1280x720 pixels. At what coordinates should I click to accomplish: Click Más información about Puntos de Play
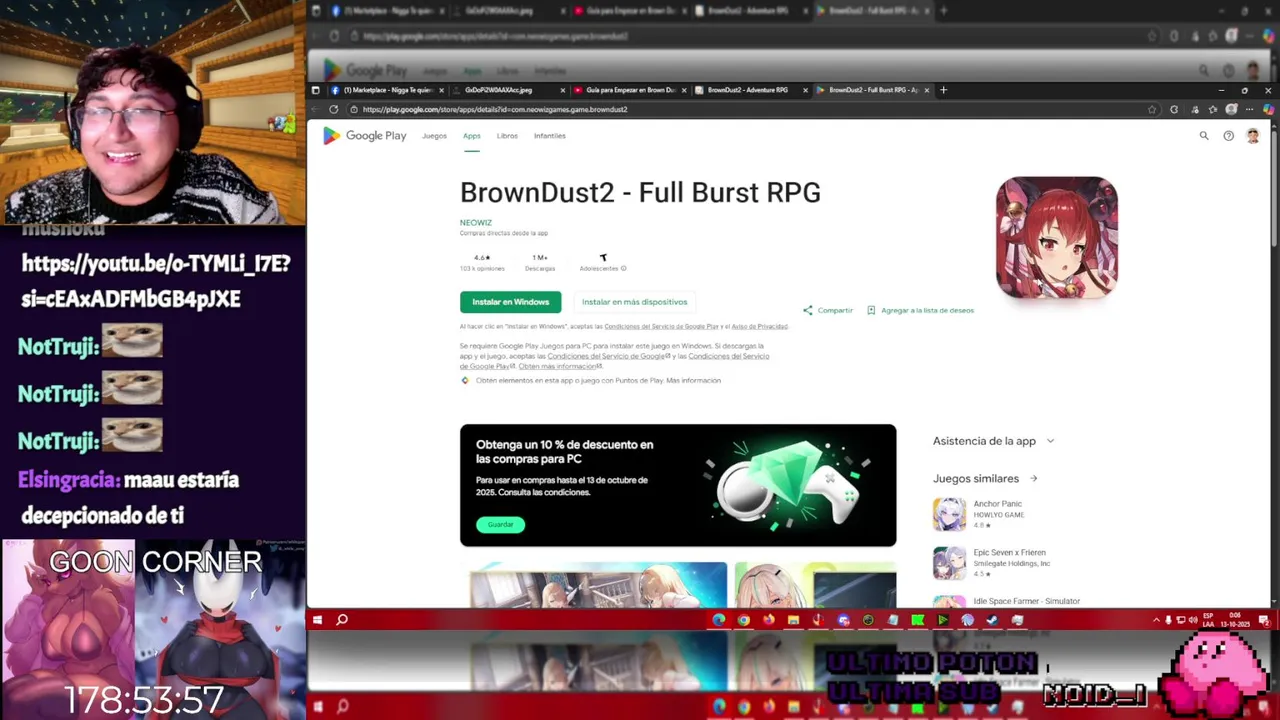coord(693,381)
